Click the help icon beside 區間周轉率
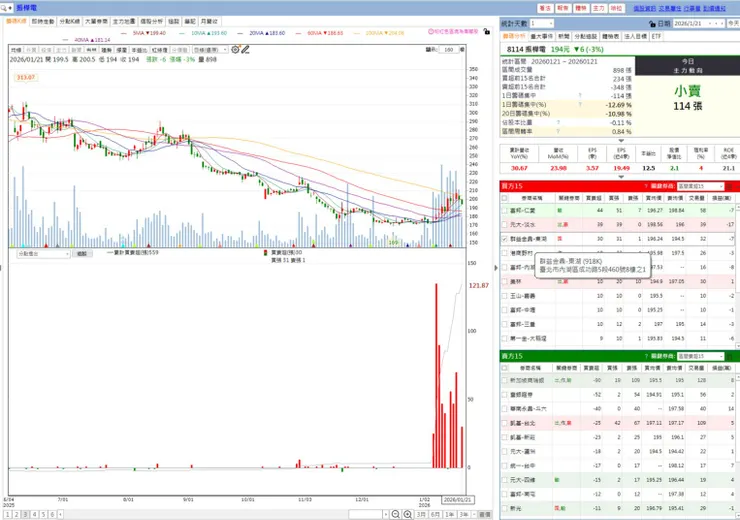Viewport: 740px width, 520px height. point(558,132)
